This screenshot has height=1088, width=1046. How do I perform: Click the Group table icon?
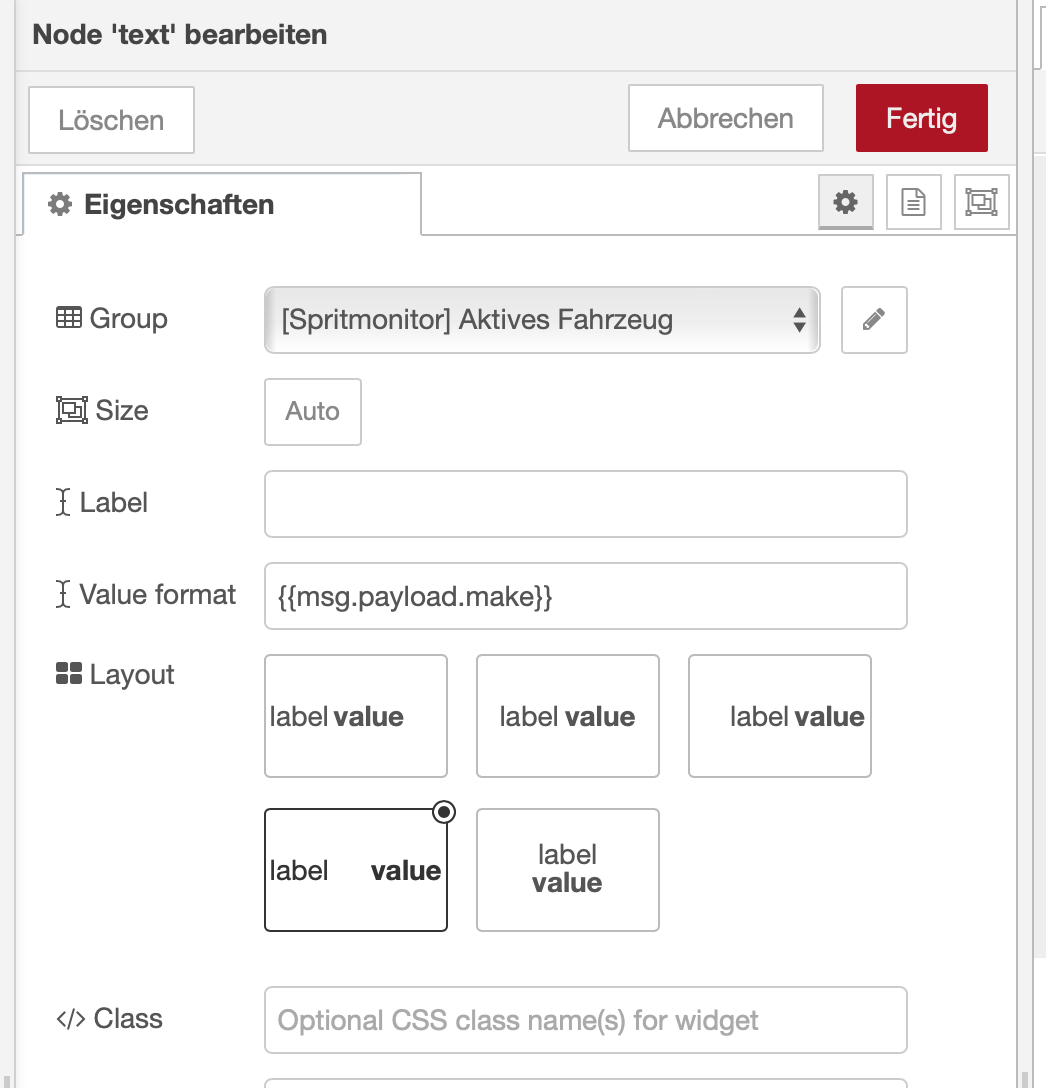(x=69, y=319)
